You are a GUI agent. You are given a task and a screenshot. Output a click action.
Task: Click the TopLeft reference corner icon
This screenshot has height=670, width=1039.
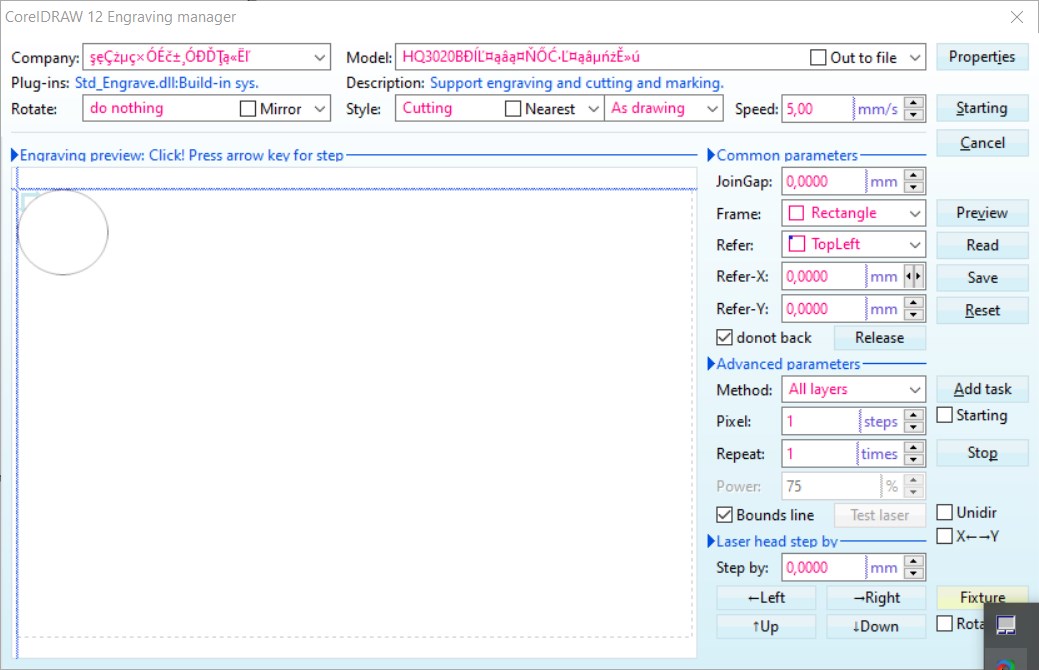pyautogui.click(x=796, y=245)
